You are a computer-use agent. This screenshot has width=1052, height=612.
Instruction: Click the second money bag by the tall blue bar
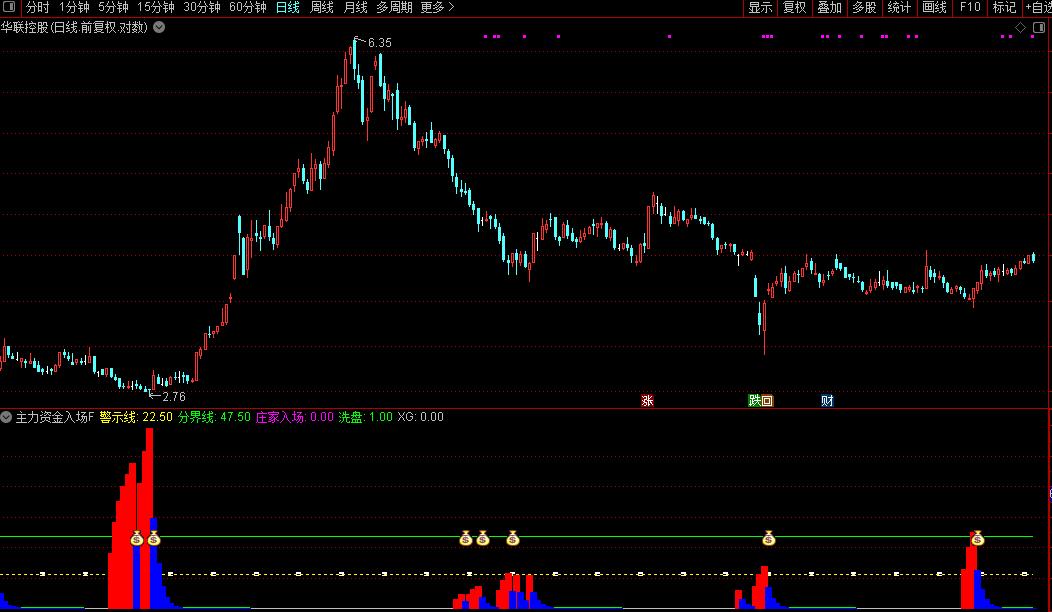point(154,538)
